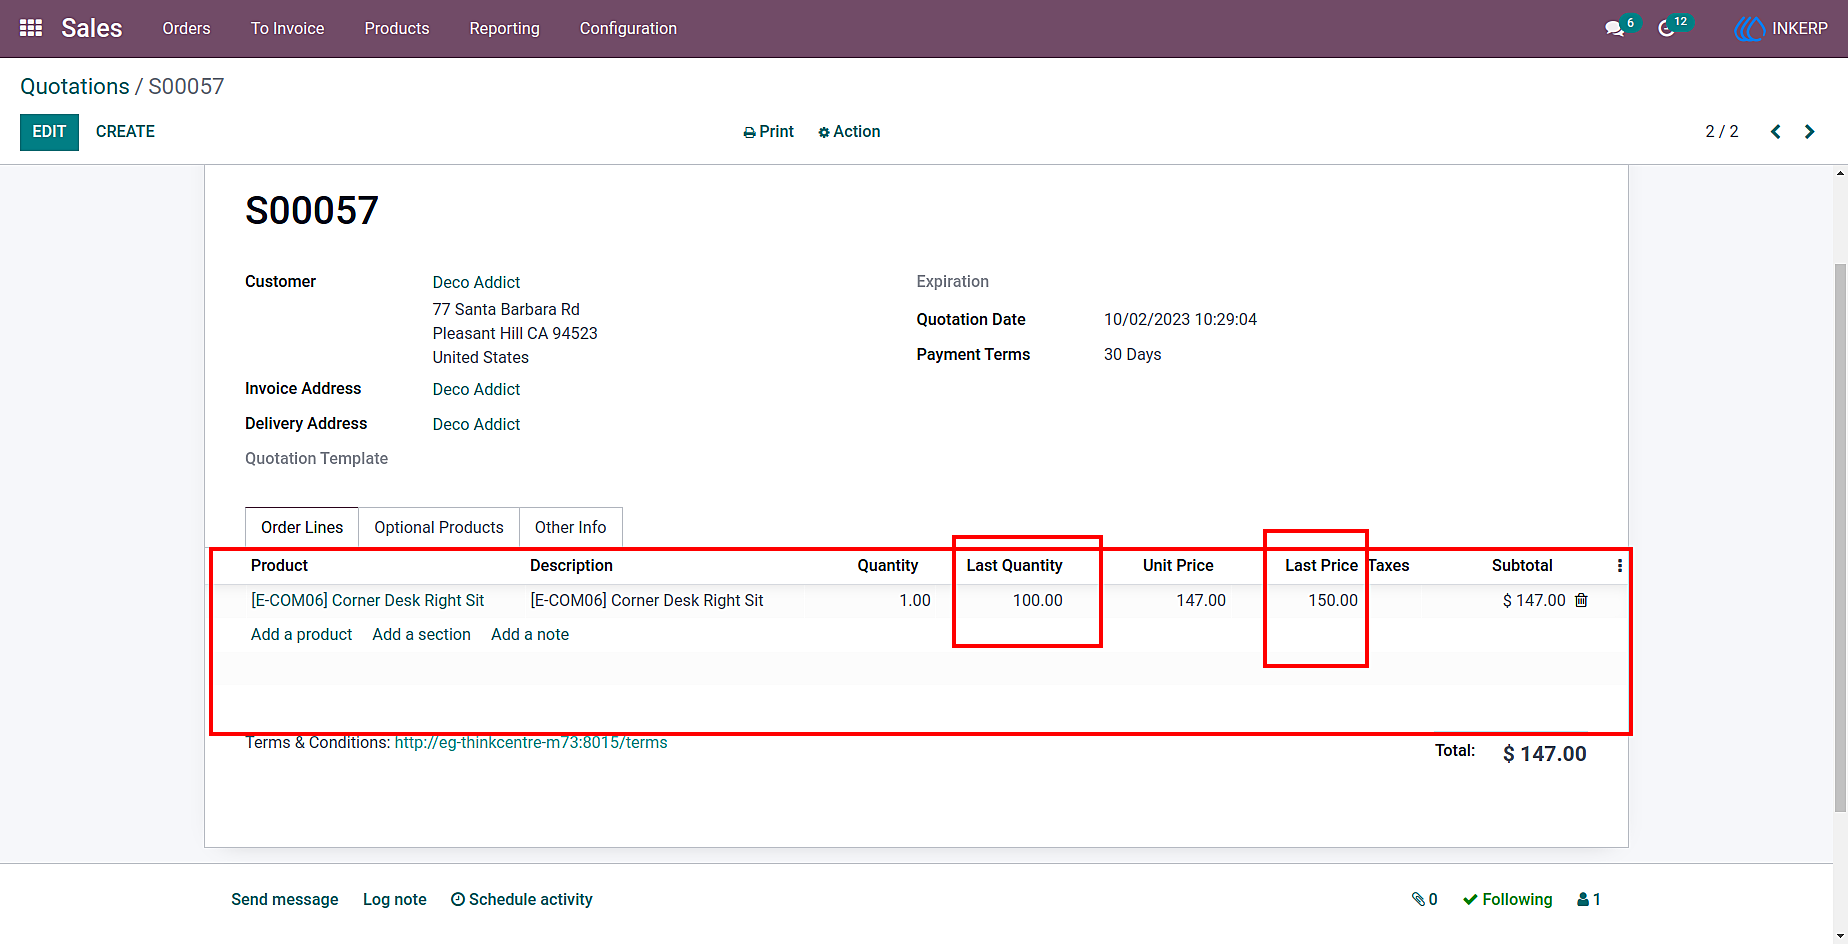
Task: Click Add a section link
Action: 421,634
